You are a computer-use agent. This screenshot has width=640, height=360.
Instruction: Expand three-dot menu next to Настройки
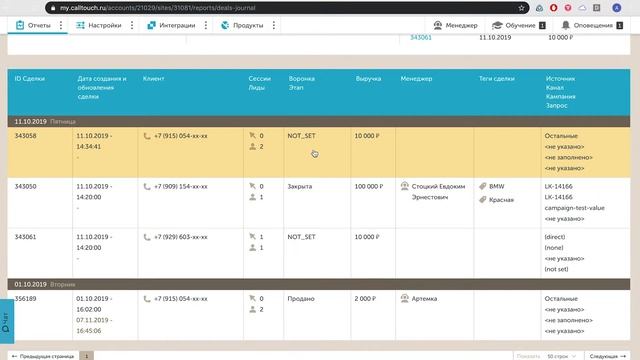coord(132,25)
